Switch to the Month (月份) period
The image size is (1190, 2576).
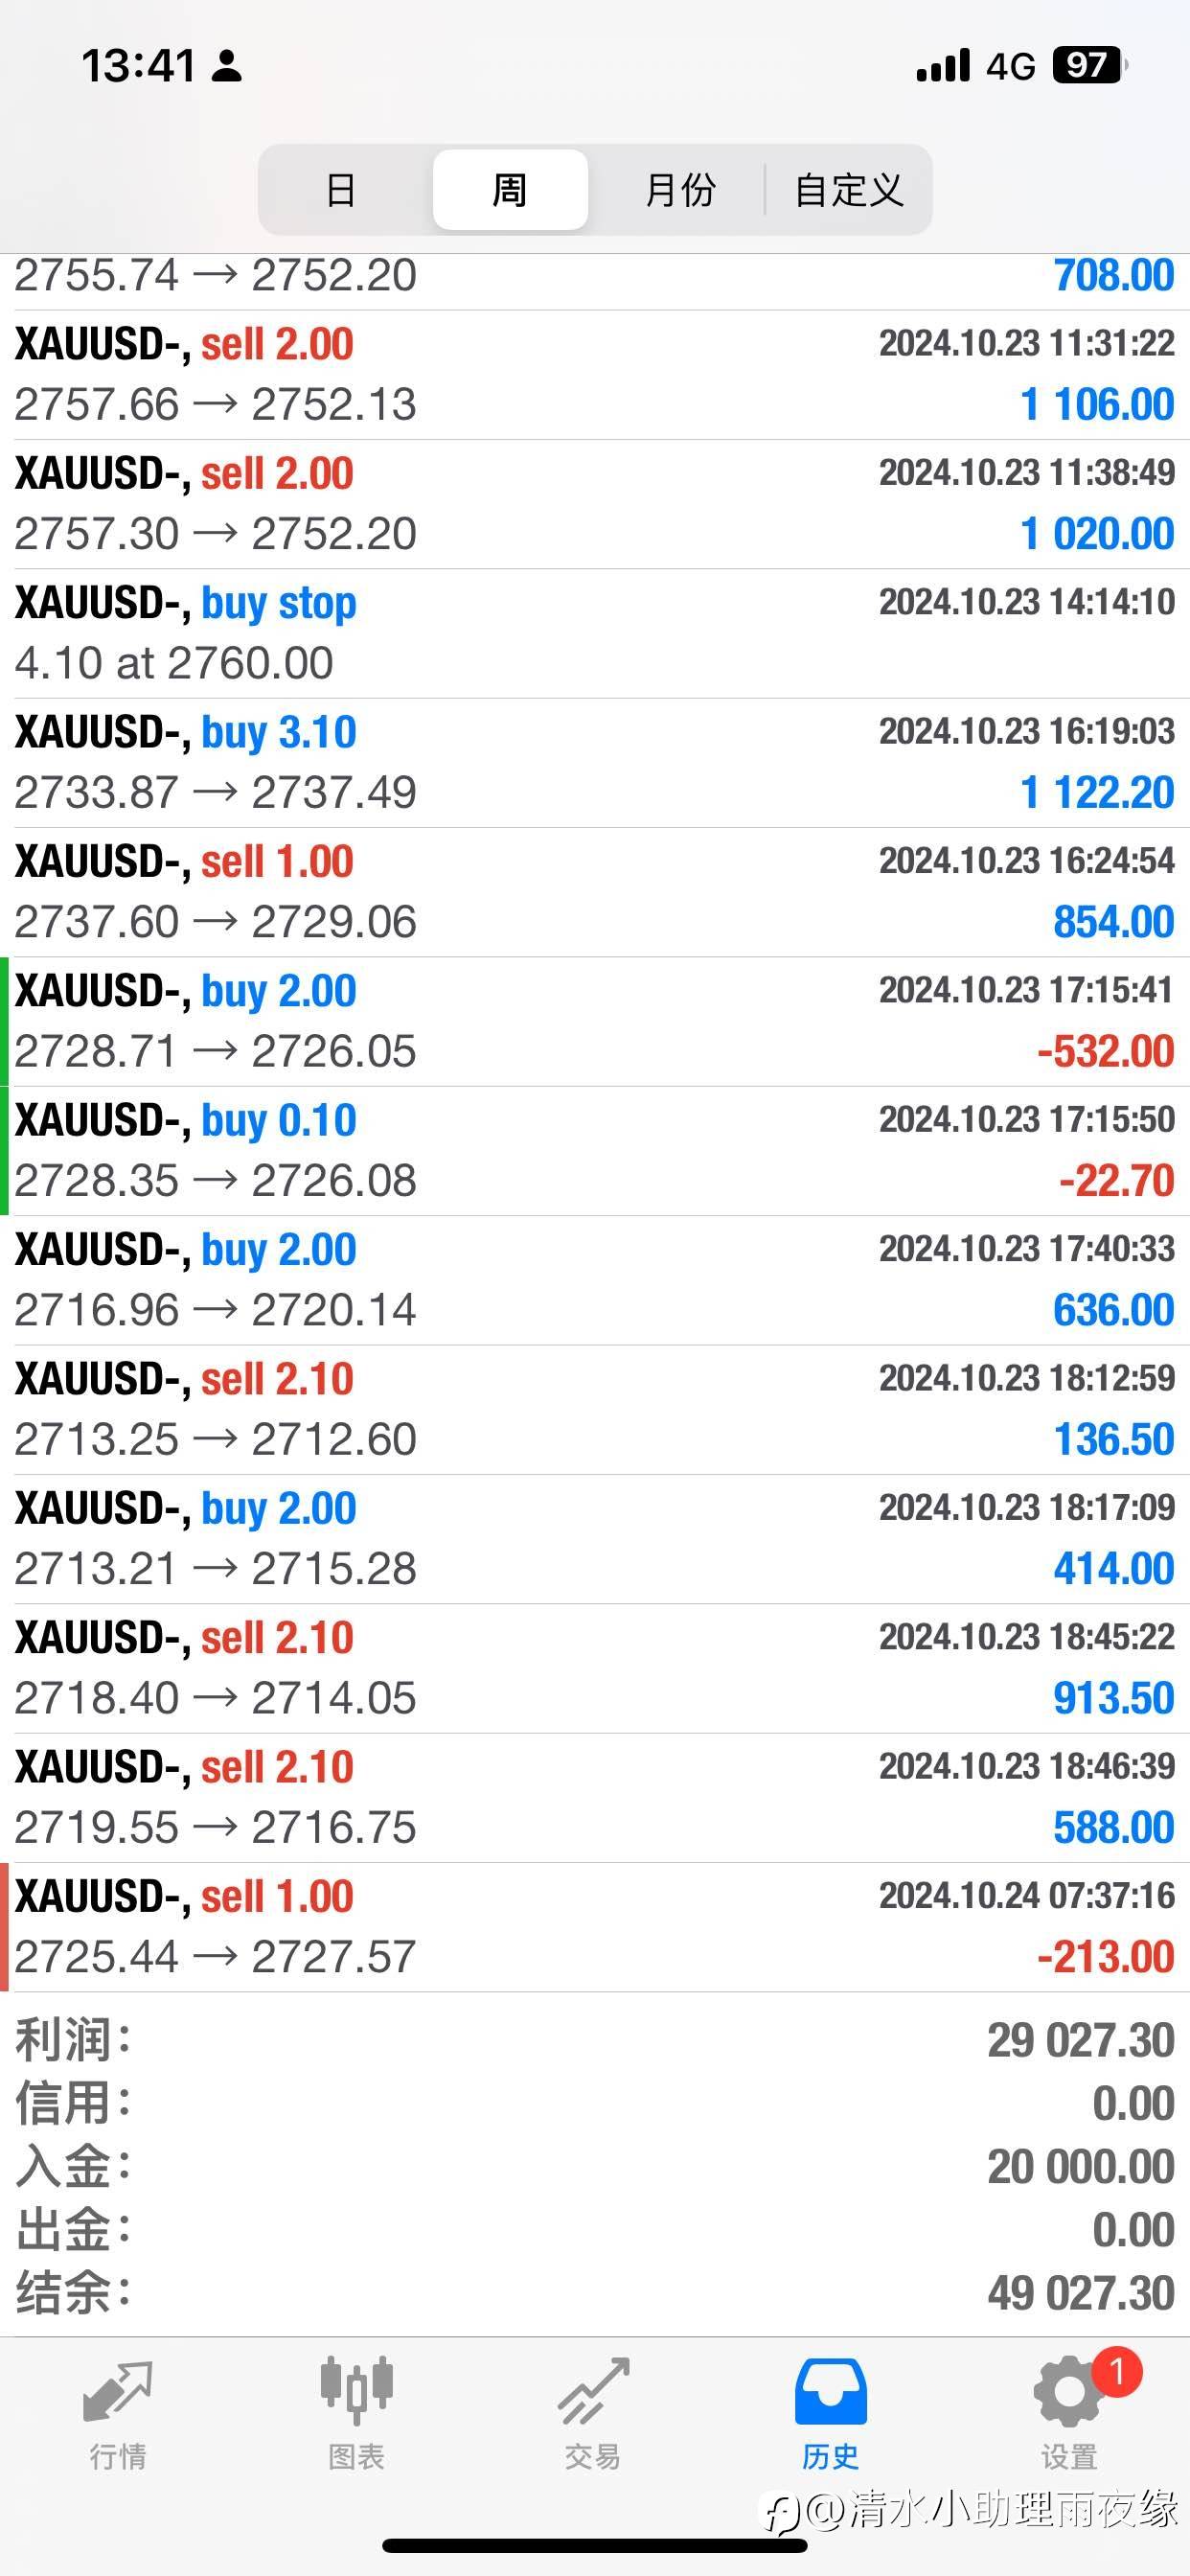[680, 190]
